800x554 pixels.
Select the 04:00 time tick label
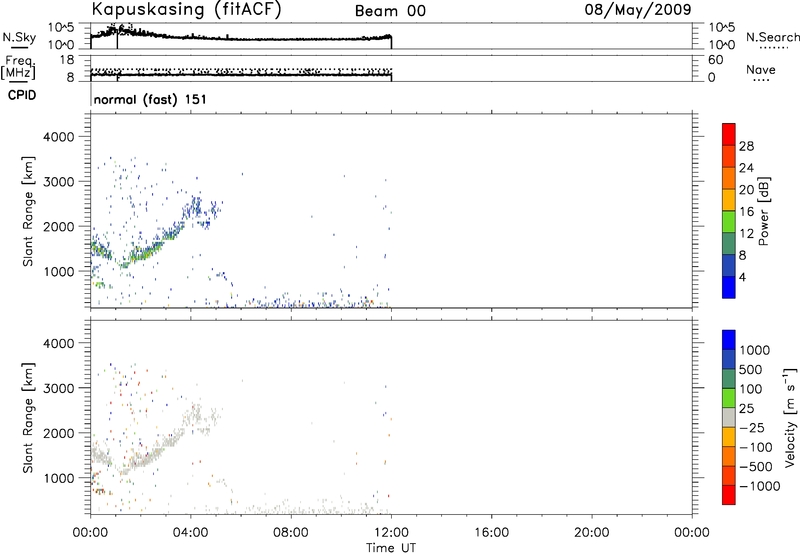pyautogui.click(x=191, y=533)
